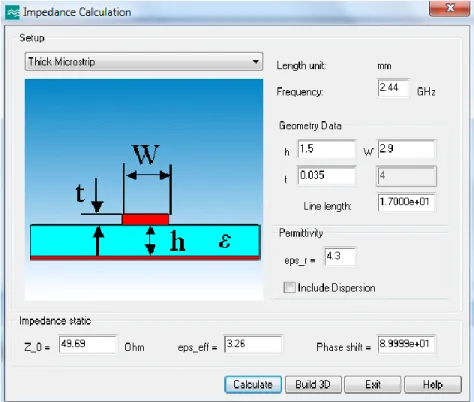
Task: Click the eps_r permittivity field
Action: pyautogui.click(x=340, y=256)
